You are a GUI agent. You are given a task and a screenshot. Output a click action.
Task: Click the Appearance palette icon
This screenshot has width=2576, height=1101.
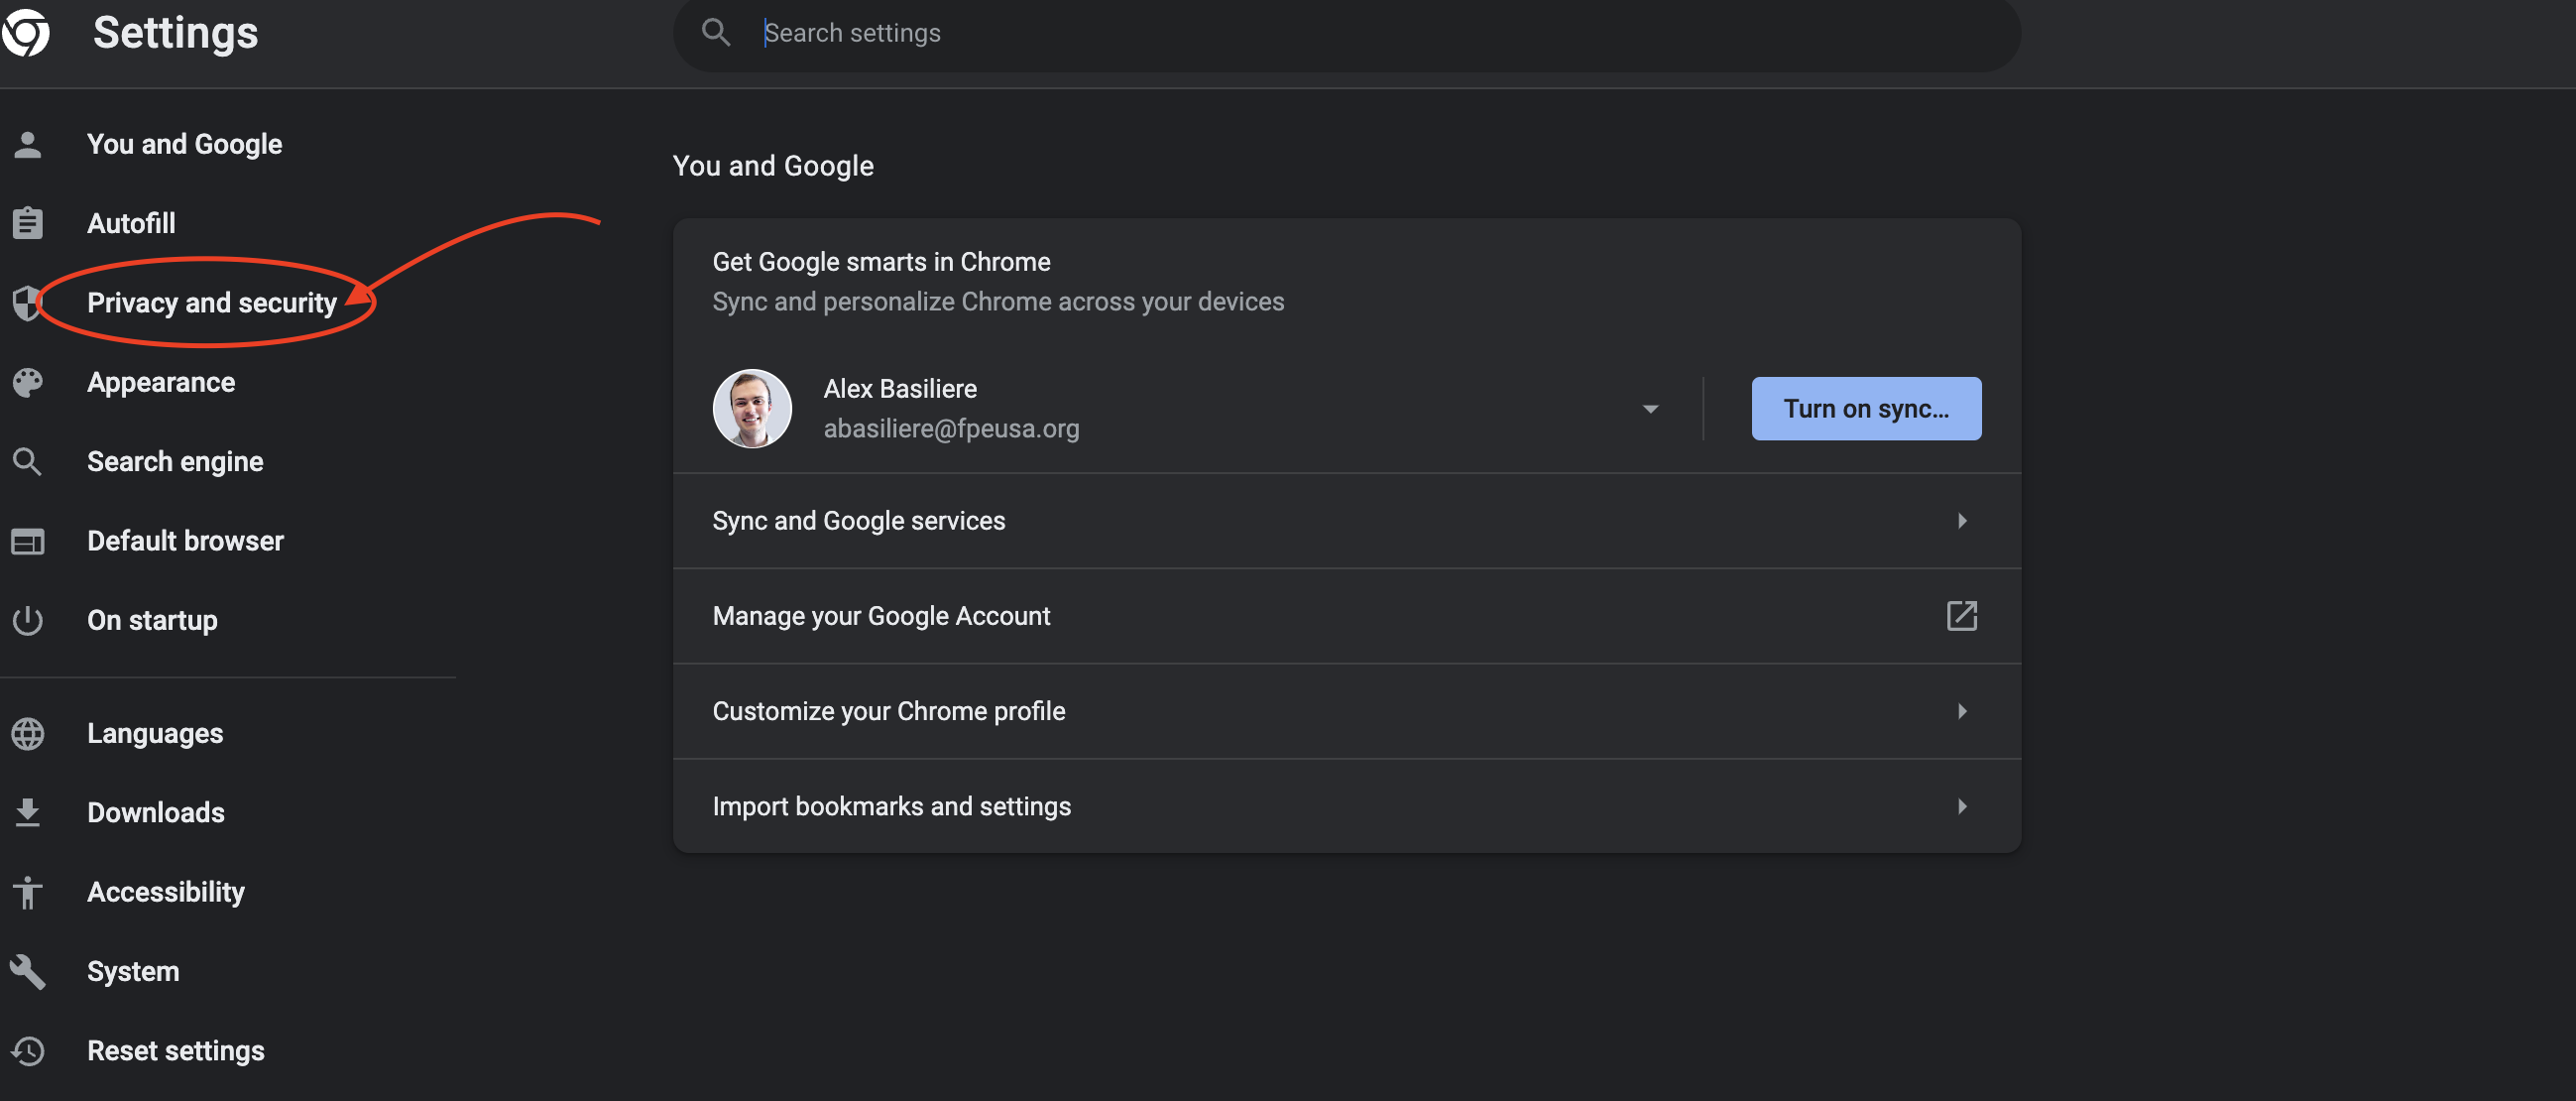tap(28, 382)
